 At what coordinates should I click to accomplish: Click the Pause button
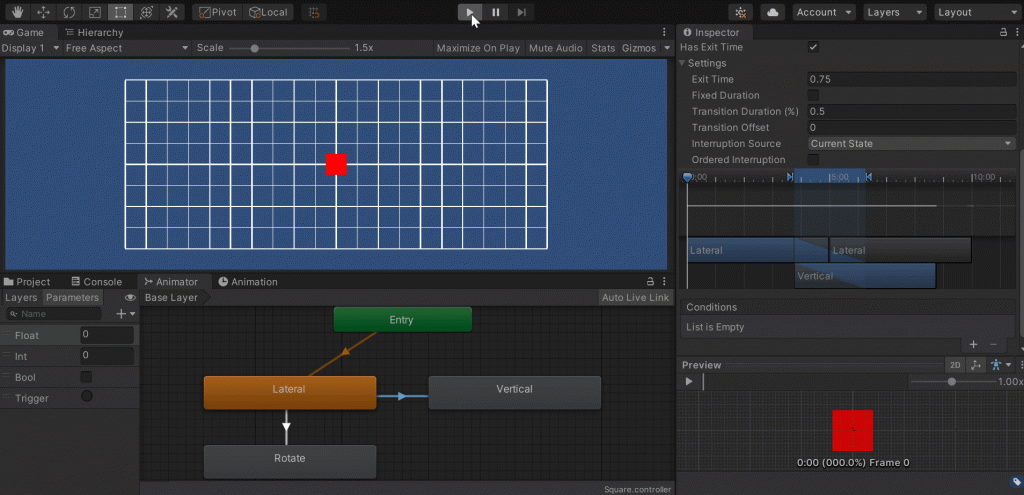click(495, 12)
